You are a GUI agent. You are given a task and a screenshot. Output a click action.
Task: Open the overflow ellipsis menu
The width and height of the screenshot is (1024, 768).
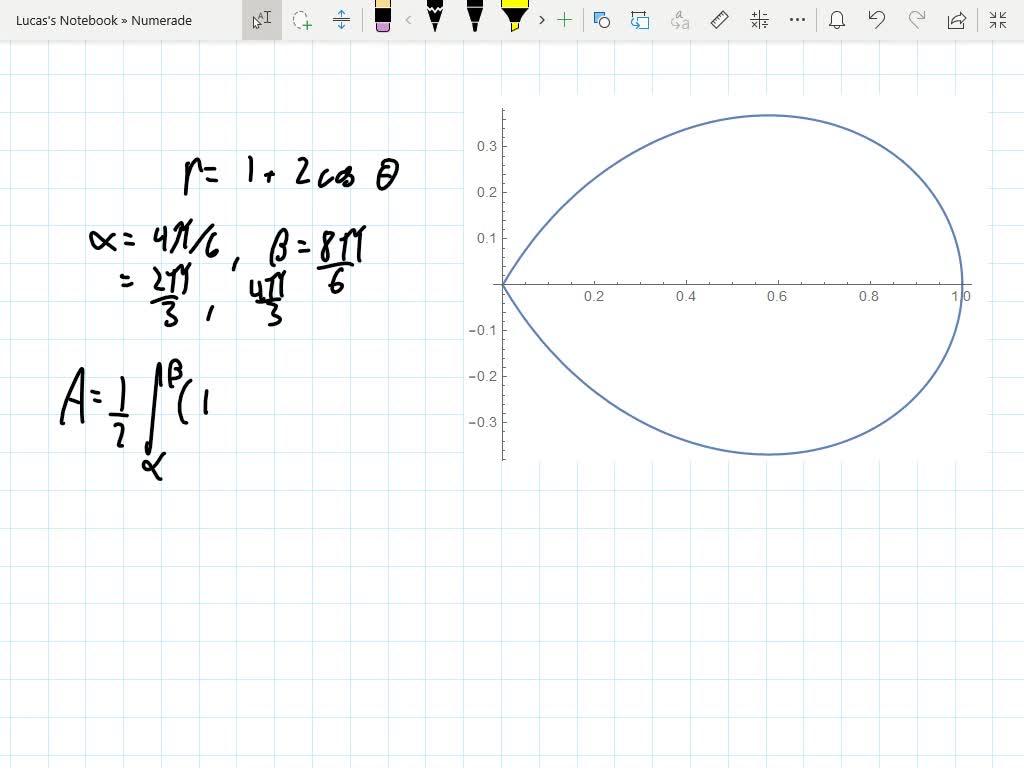point(797,20)
